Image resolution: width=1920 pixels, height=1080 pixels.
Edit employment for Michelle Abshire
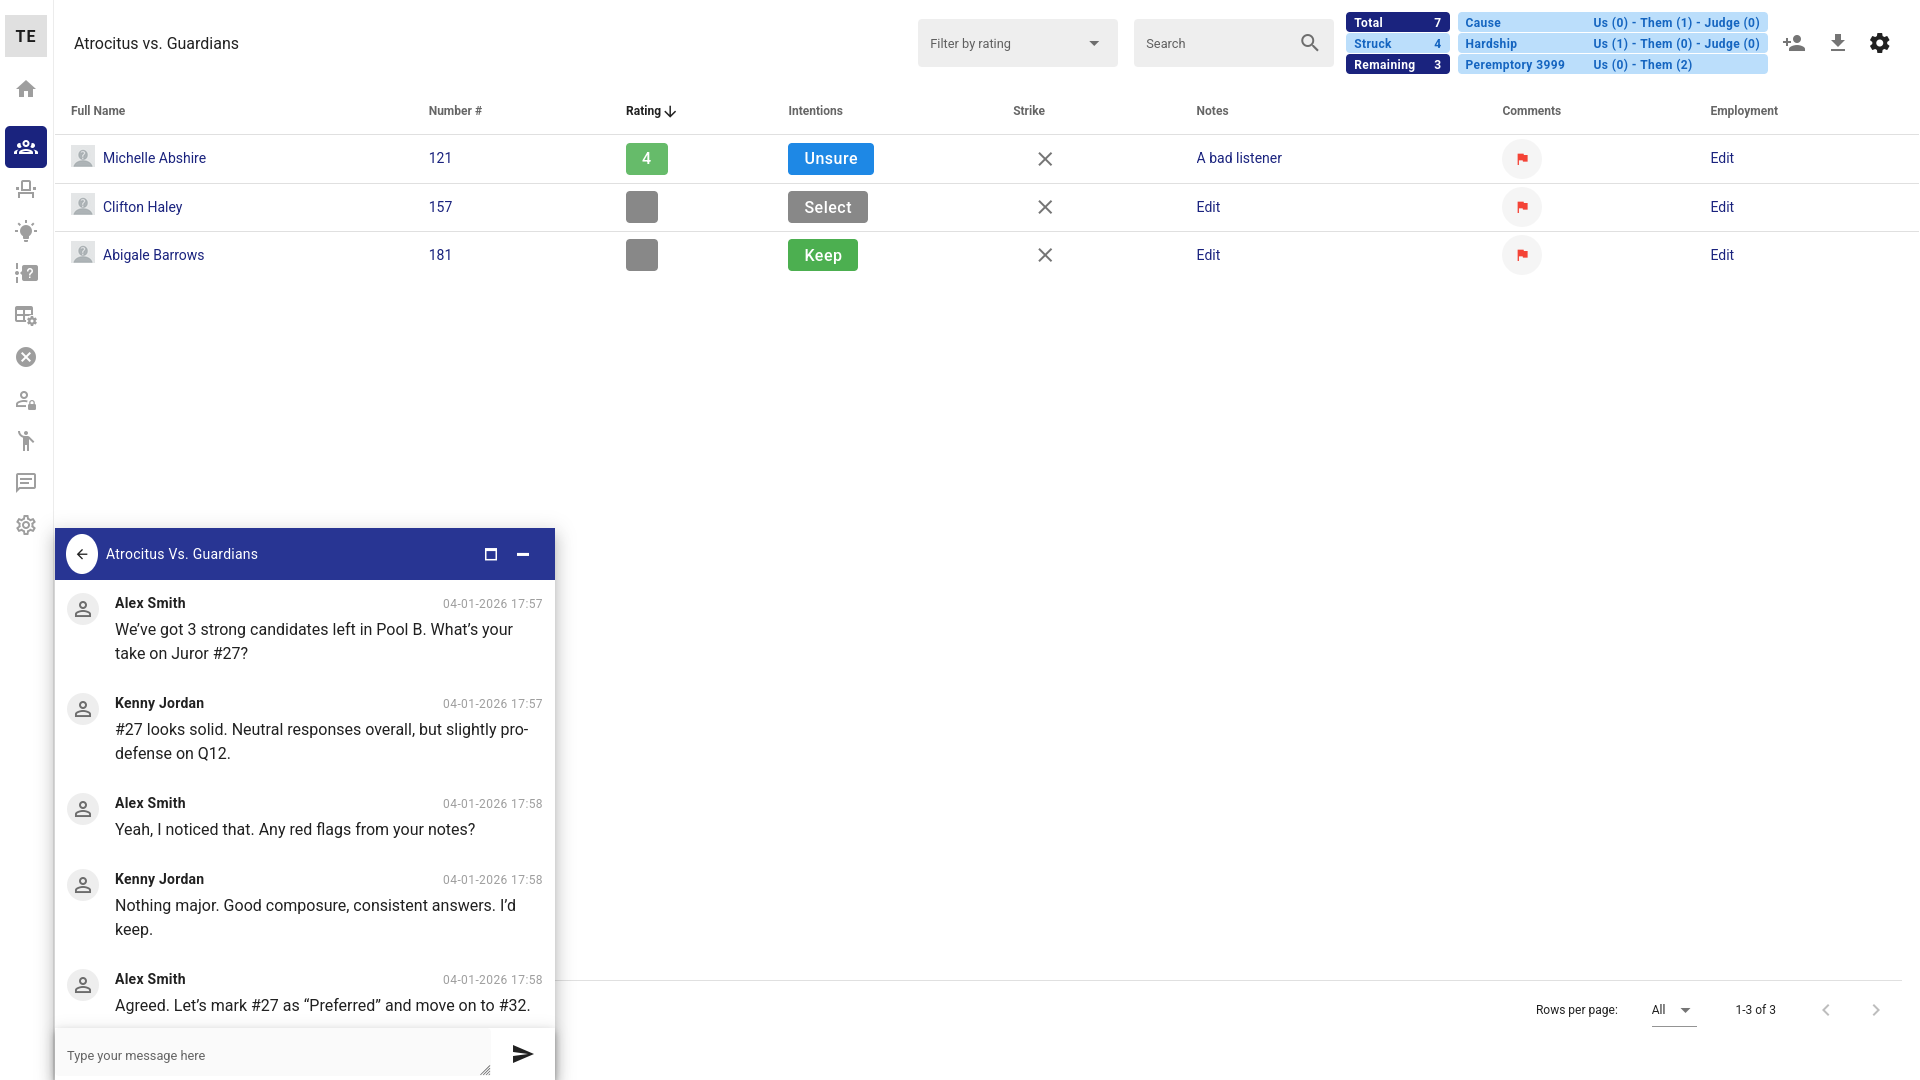1722,158
